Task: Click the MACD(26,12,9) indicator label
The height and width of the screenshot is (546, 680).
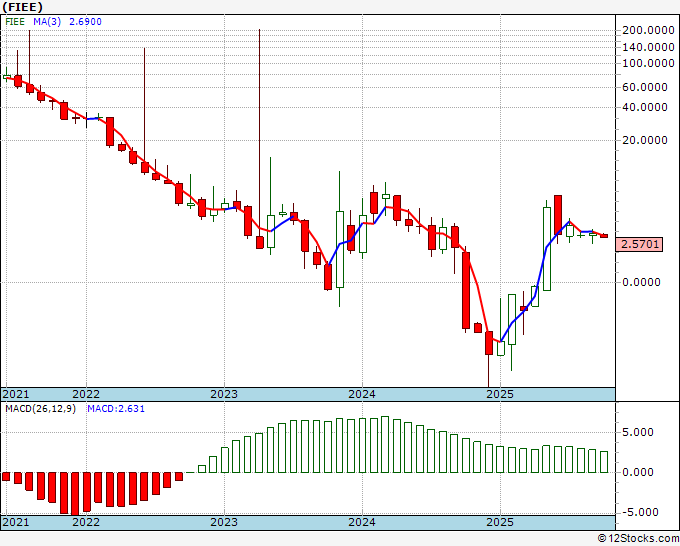Action: tap(40, 409)
